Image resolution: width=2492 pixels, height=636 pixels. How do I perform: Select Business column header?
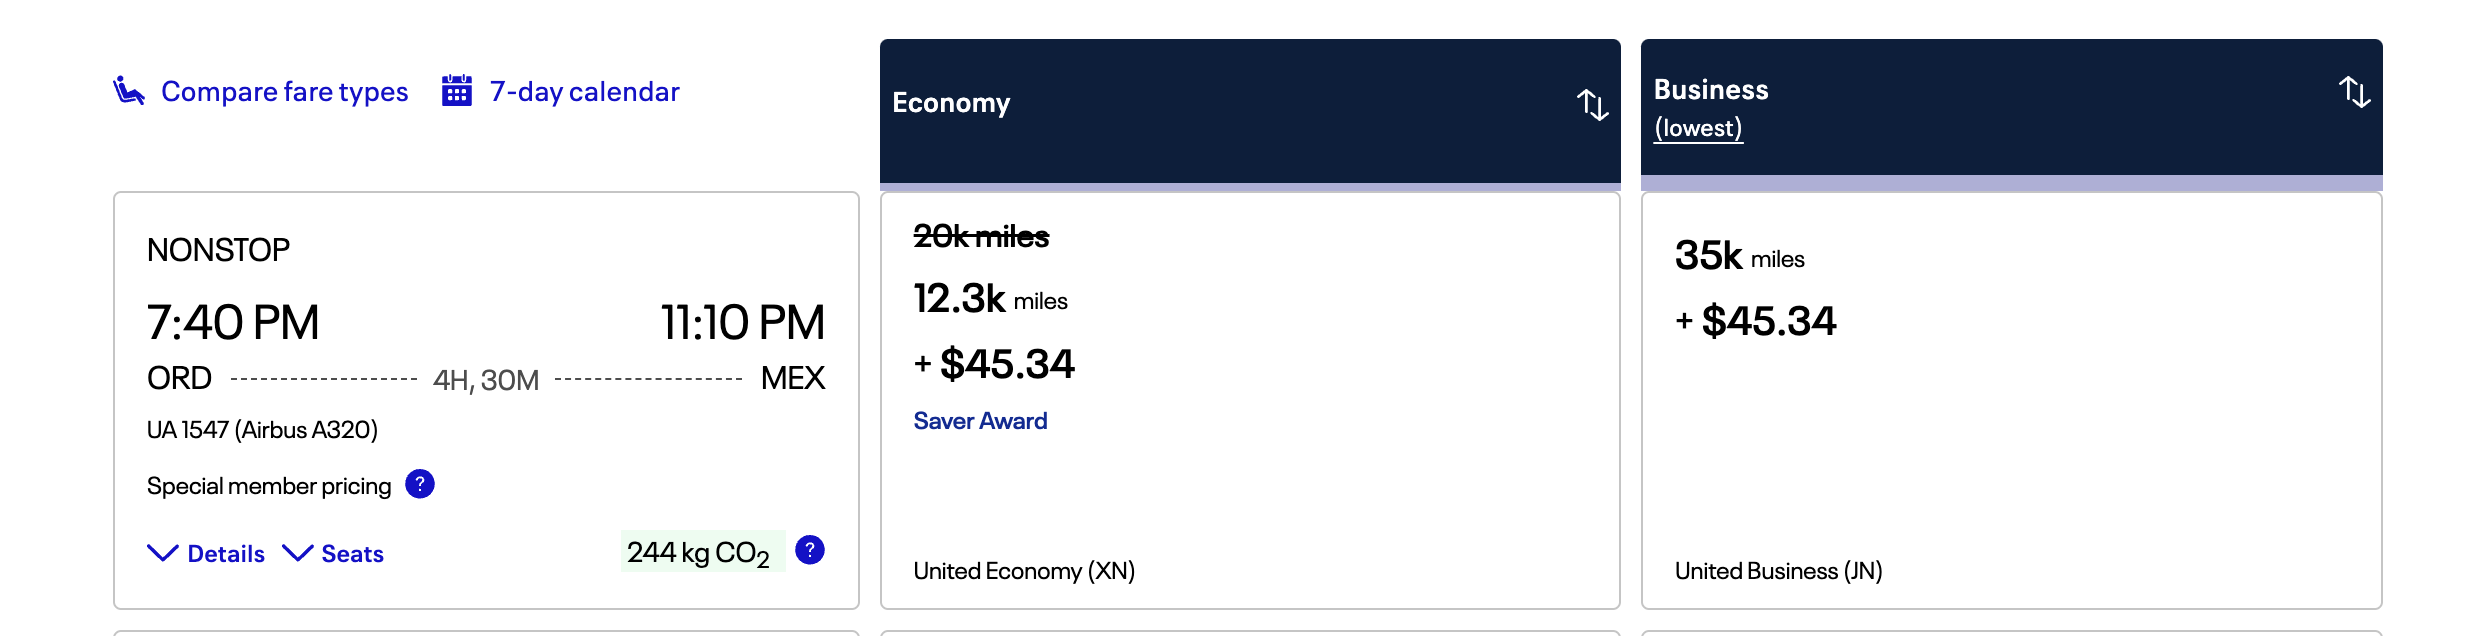click(2011, 108)
